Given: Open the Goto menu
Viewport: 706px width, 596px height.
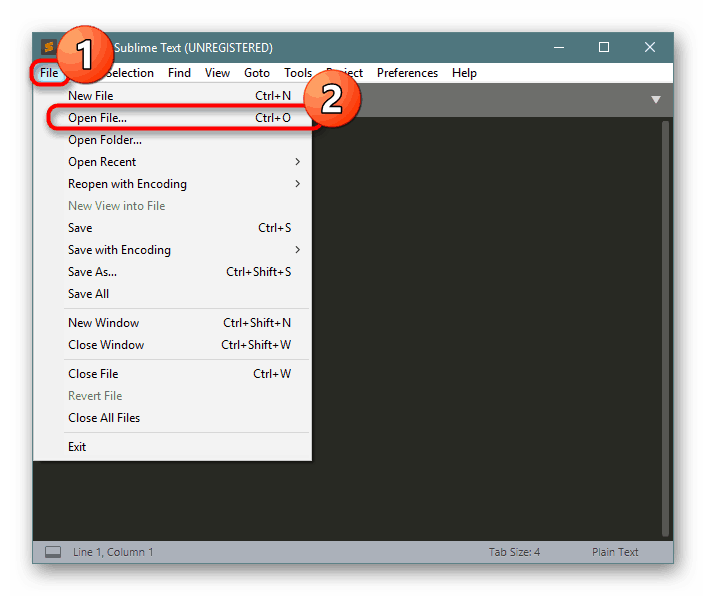Looking at the screenshot, I should pyautogui.click(x=257, y=73).
